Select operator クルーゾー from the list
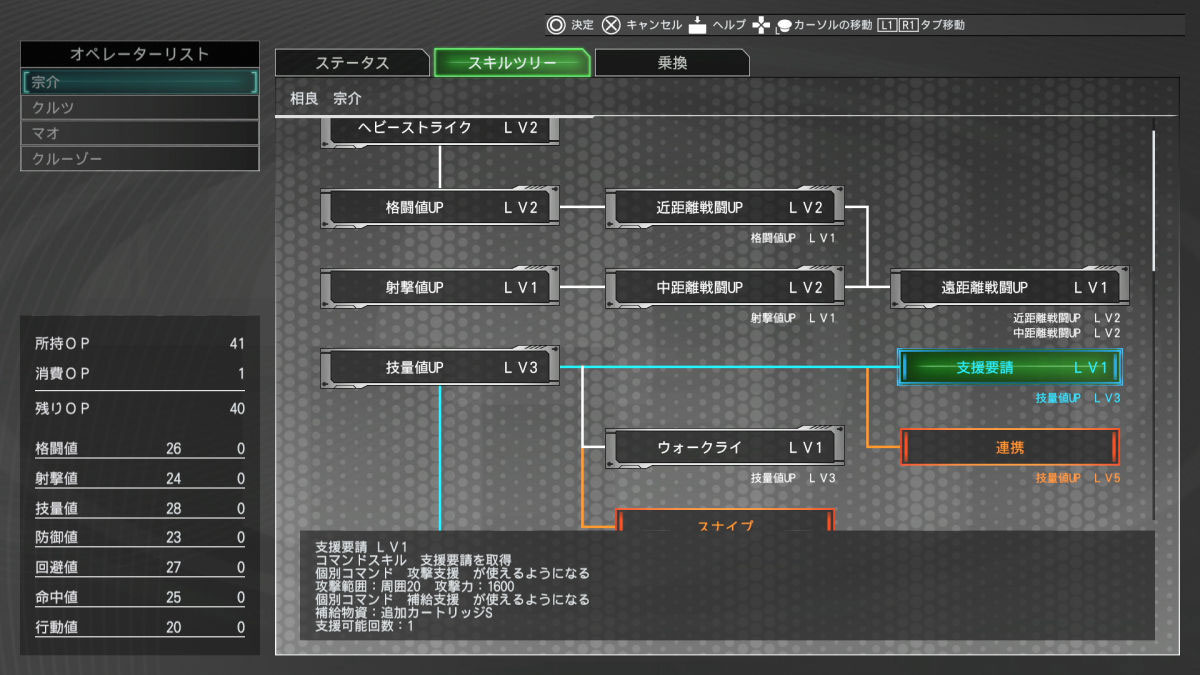1200x675 pixels. (140, 159)
